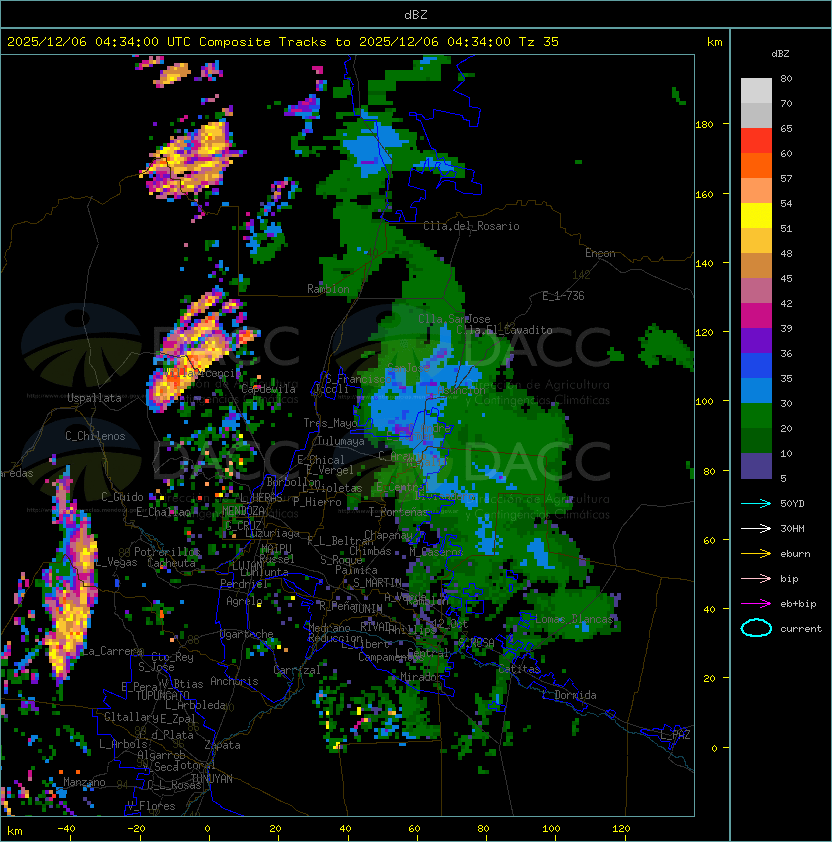Click the MAIPU city label
This screenshot has width=832, height=842.
click(x=276, y=548)
